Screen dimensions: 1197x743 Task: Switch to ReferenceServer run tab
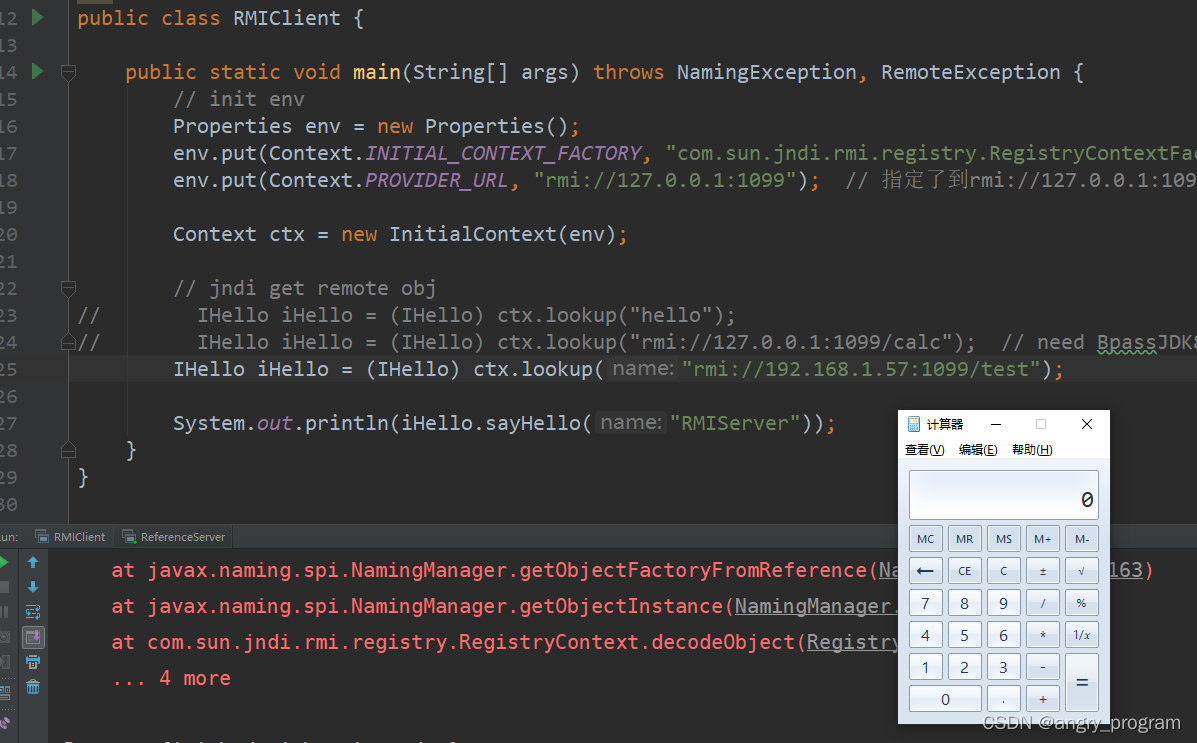174,537
